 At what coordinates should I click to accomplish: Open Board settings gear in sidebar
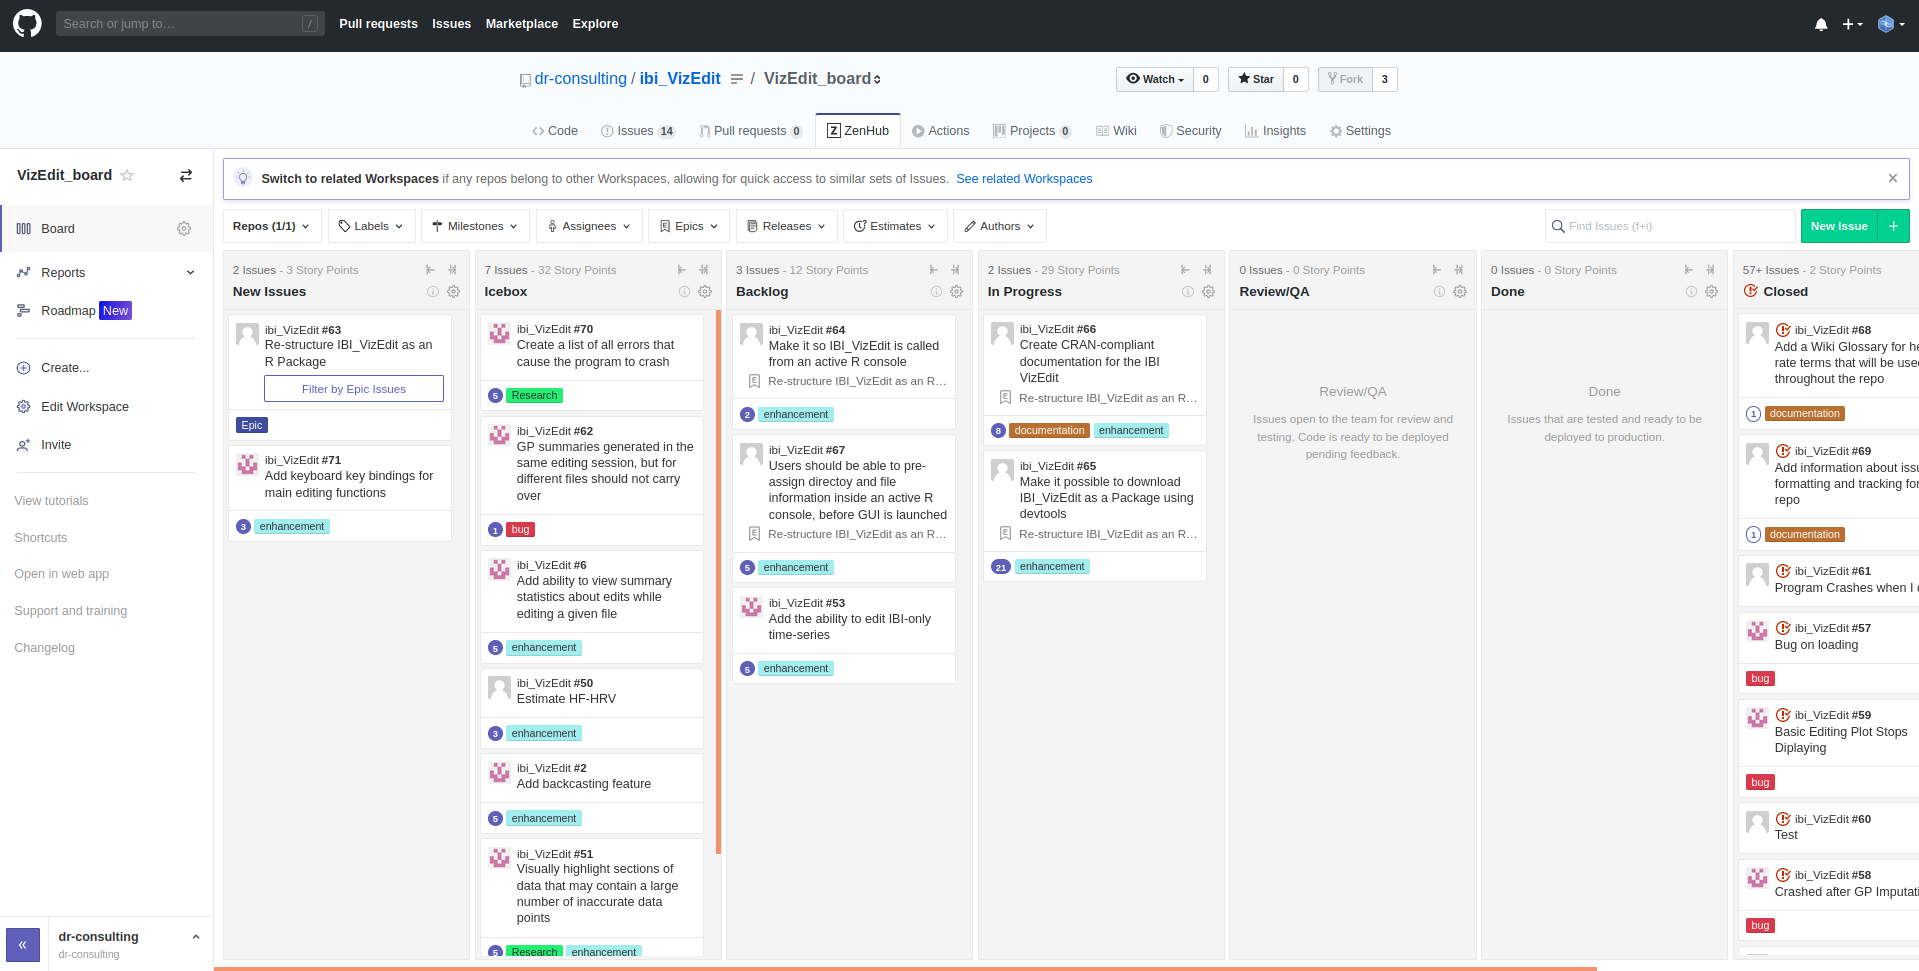[x=184, y=228]
